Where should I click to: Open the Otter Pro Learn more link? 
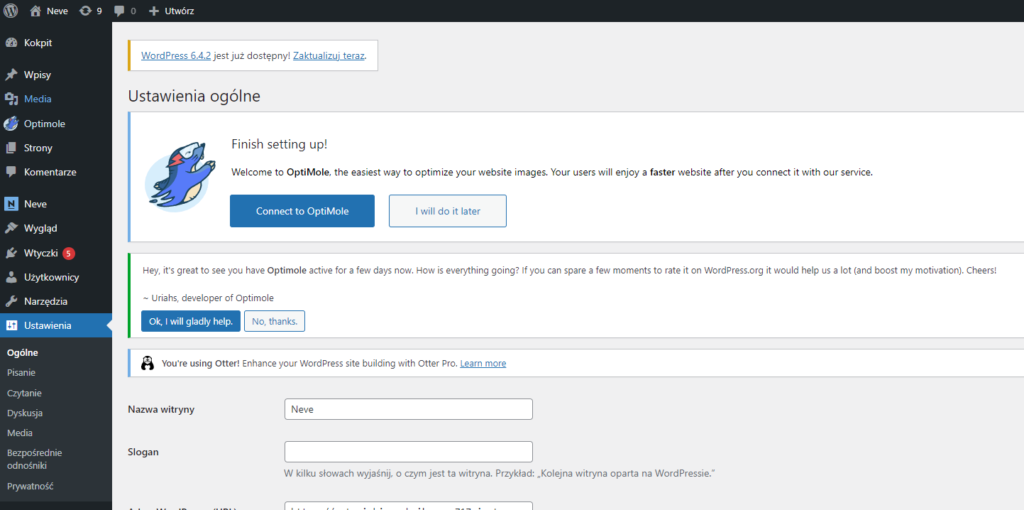point(482,363)
